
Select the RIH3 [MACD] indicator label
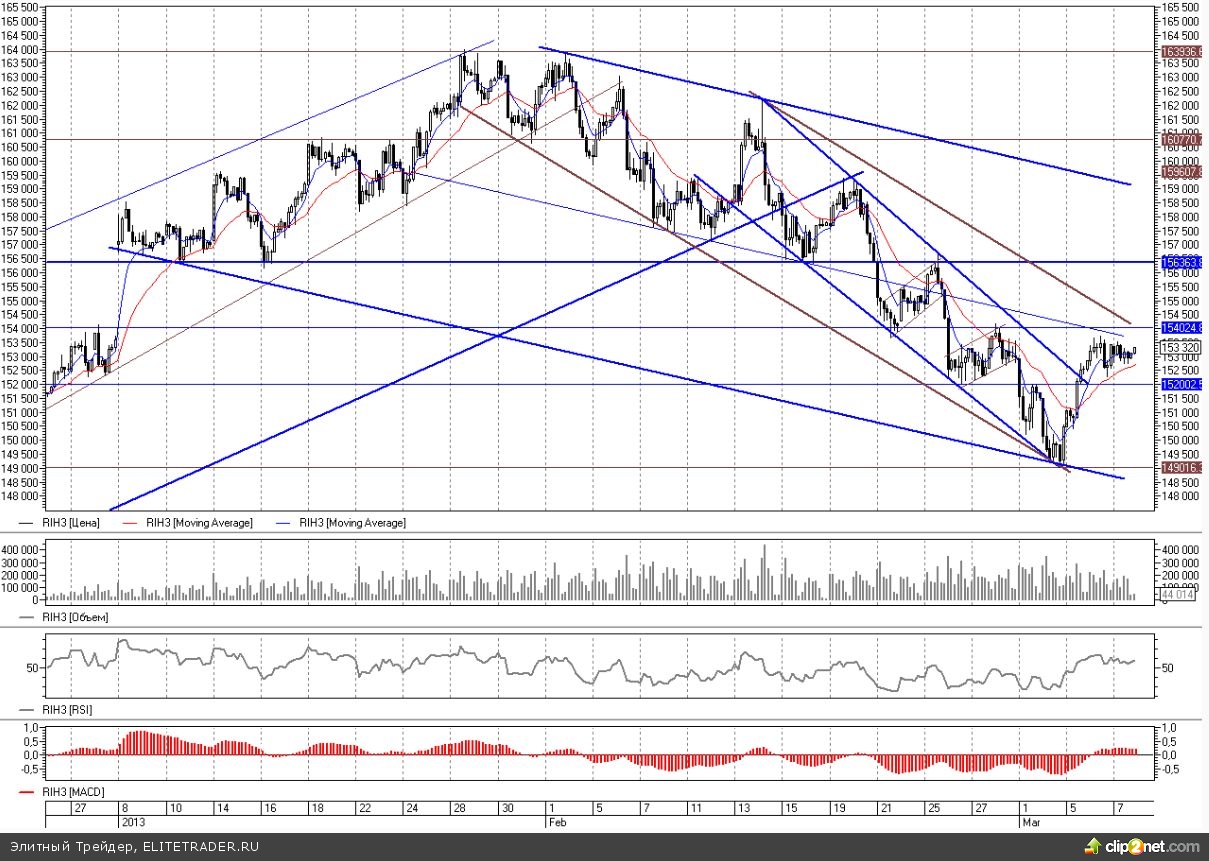[x=75, y=792]
